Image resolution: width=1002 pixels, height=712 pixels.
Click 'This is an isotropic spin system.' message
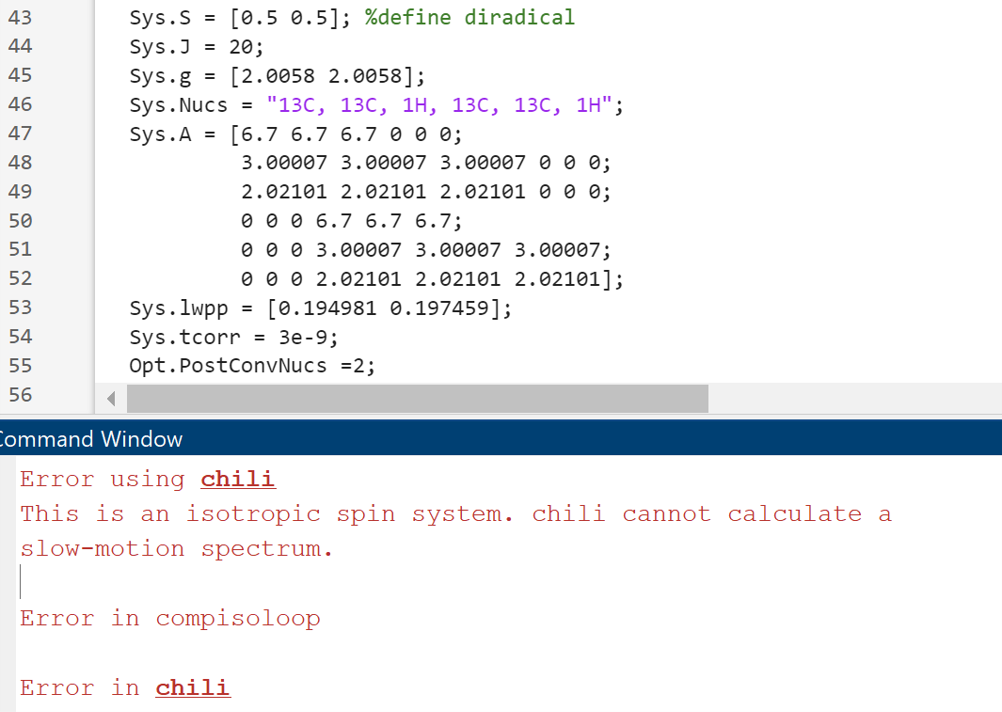coord(266,514)
